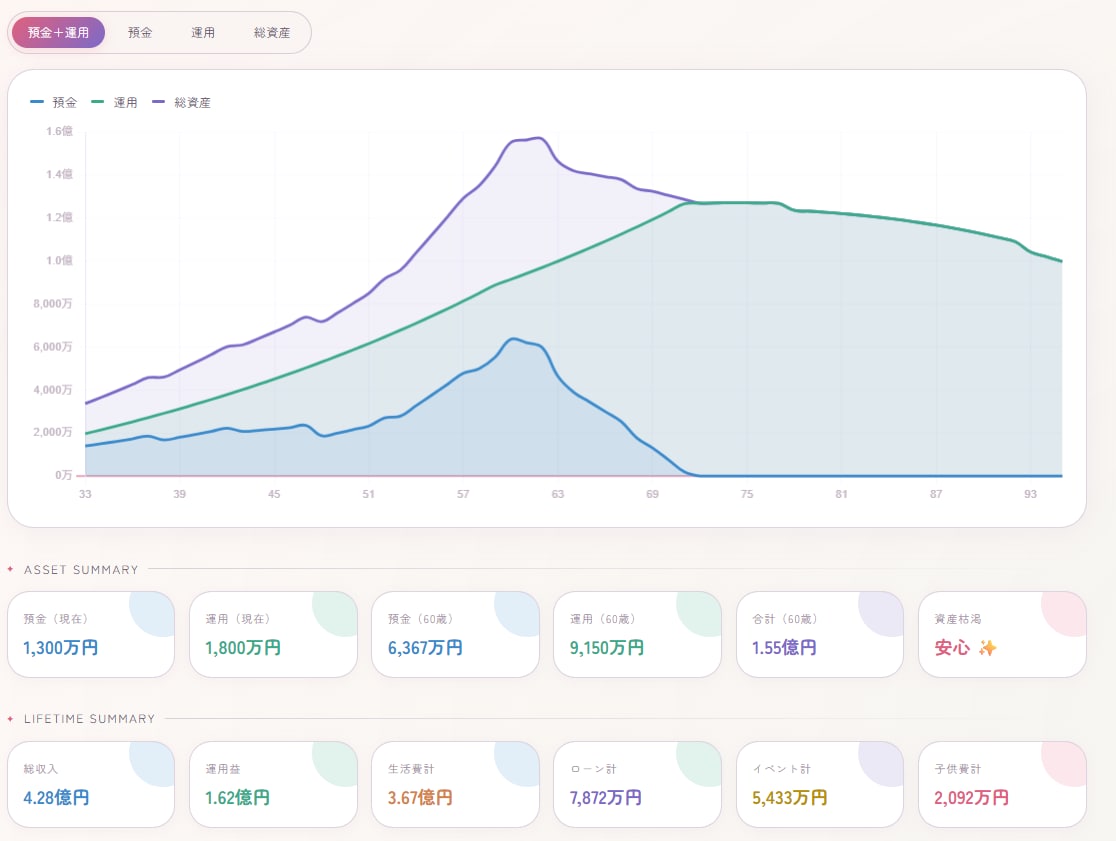Screen dimensions: 1116x841
Task: Select the 7,872万円 value in ローン計 card
Action: [606, 798]
